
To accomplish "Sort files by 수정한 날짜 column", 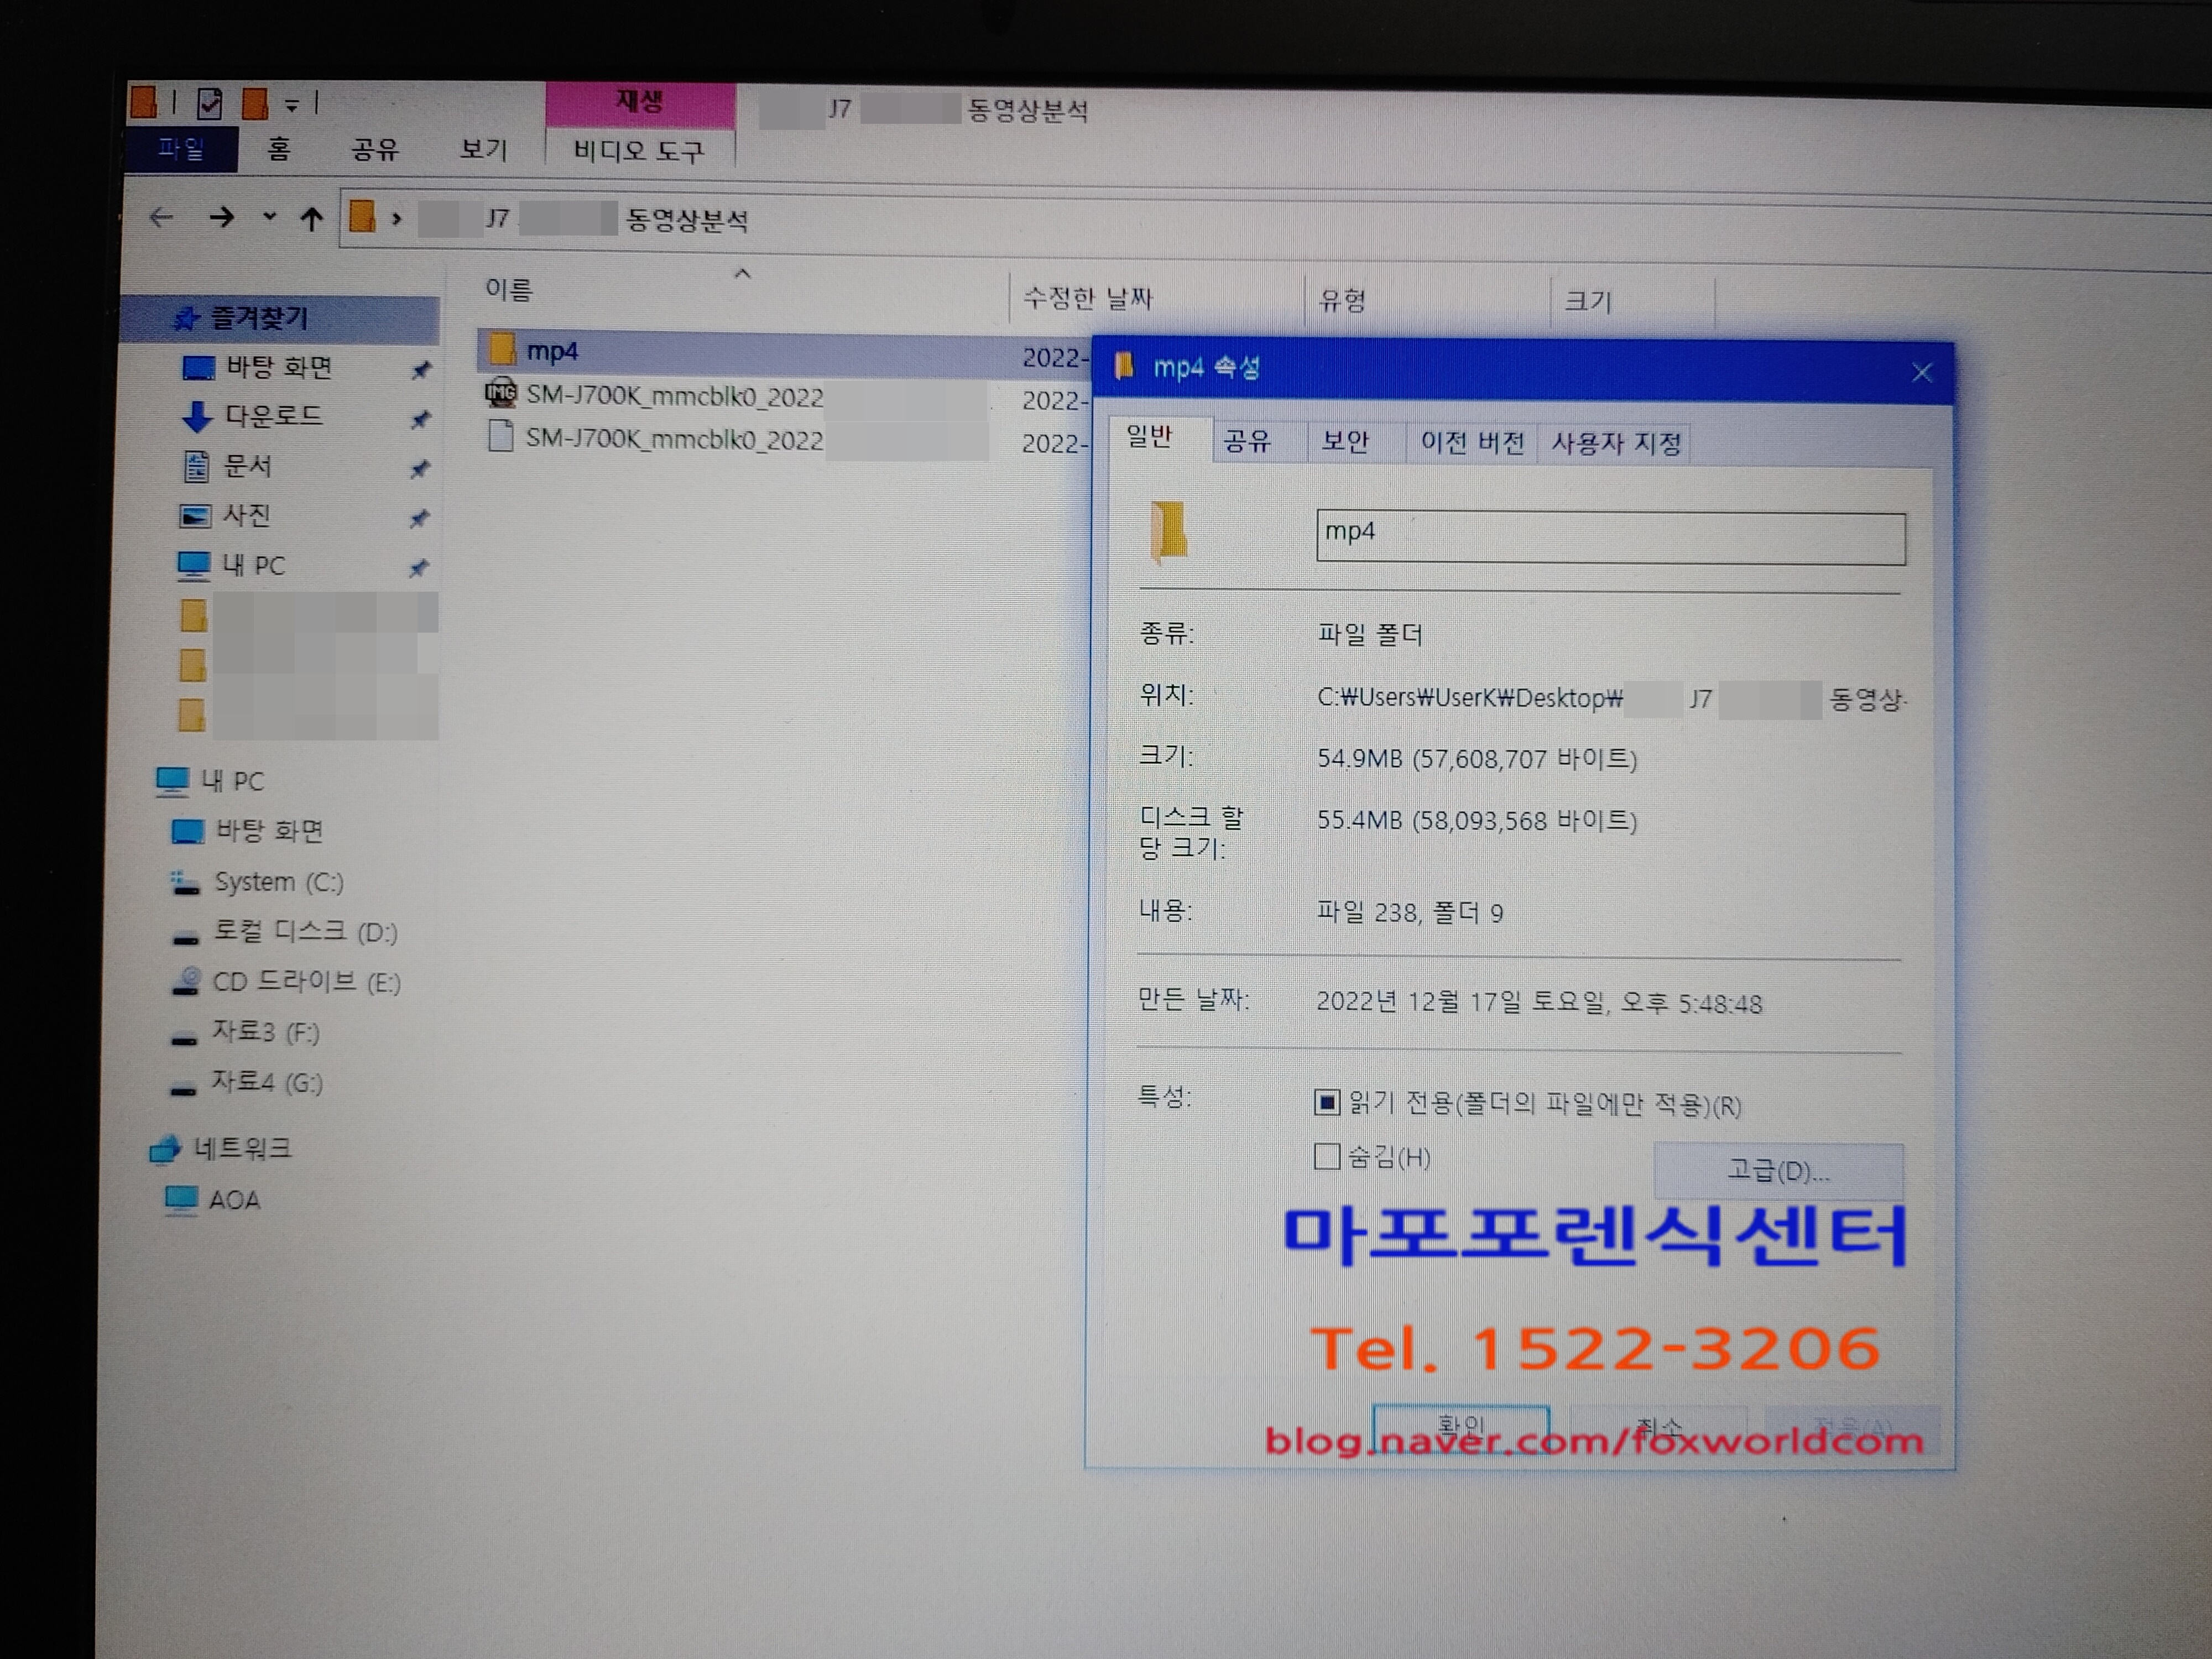I will tap(1087, 297).
